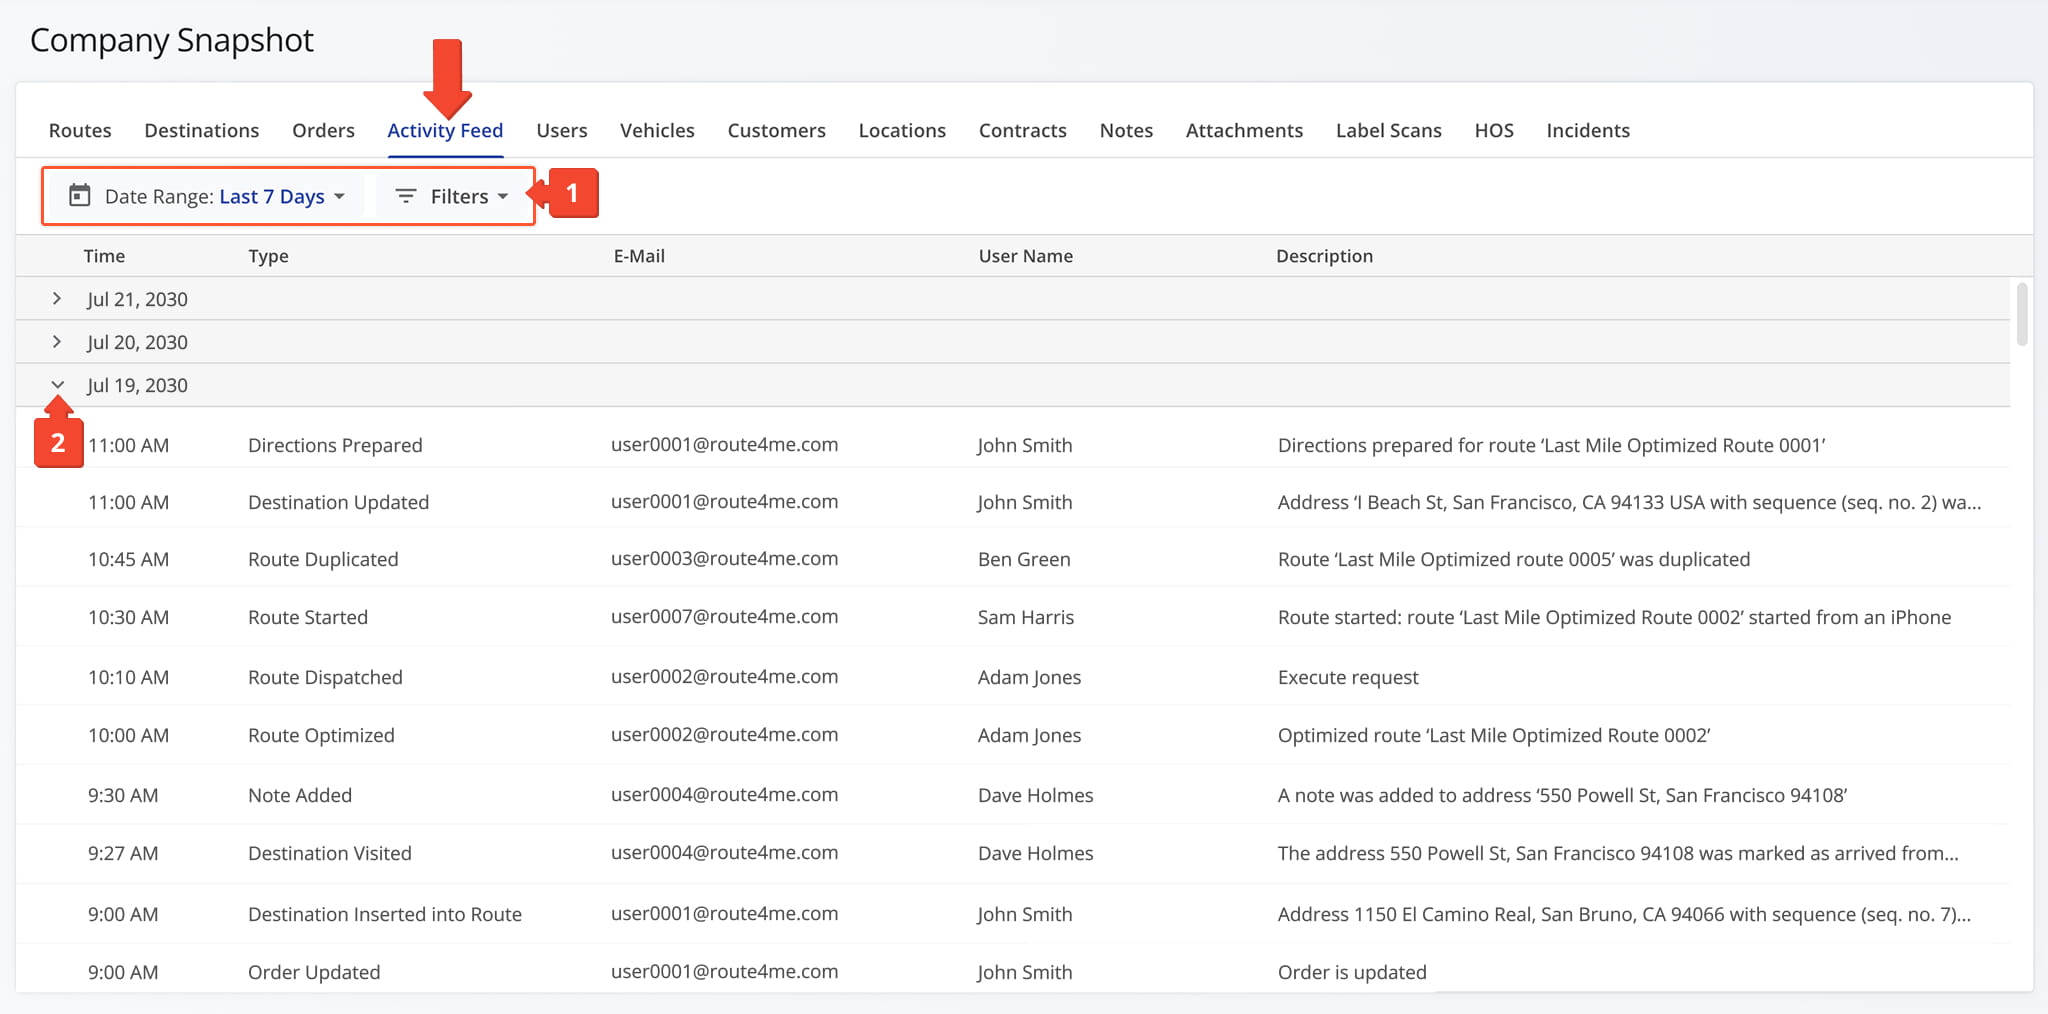Go to the Vehicles tab
The height and width of the screenshot is (1014, 2048).
pos(657,130)
